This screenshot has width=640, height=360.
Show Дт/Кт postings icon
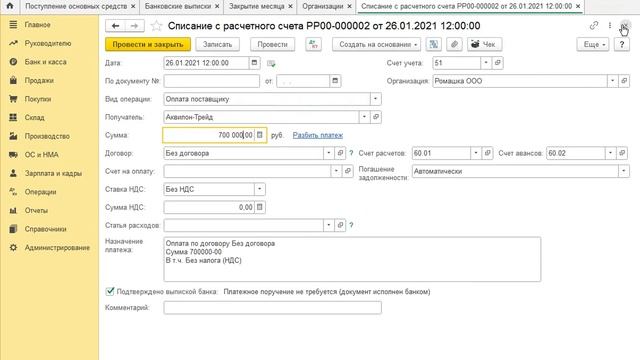tap(313, 44)
